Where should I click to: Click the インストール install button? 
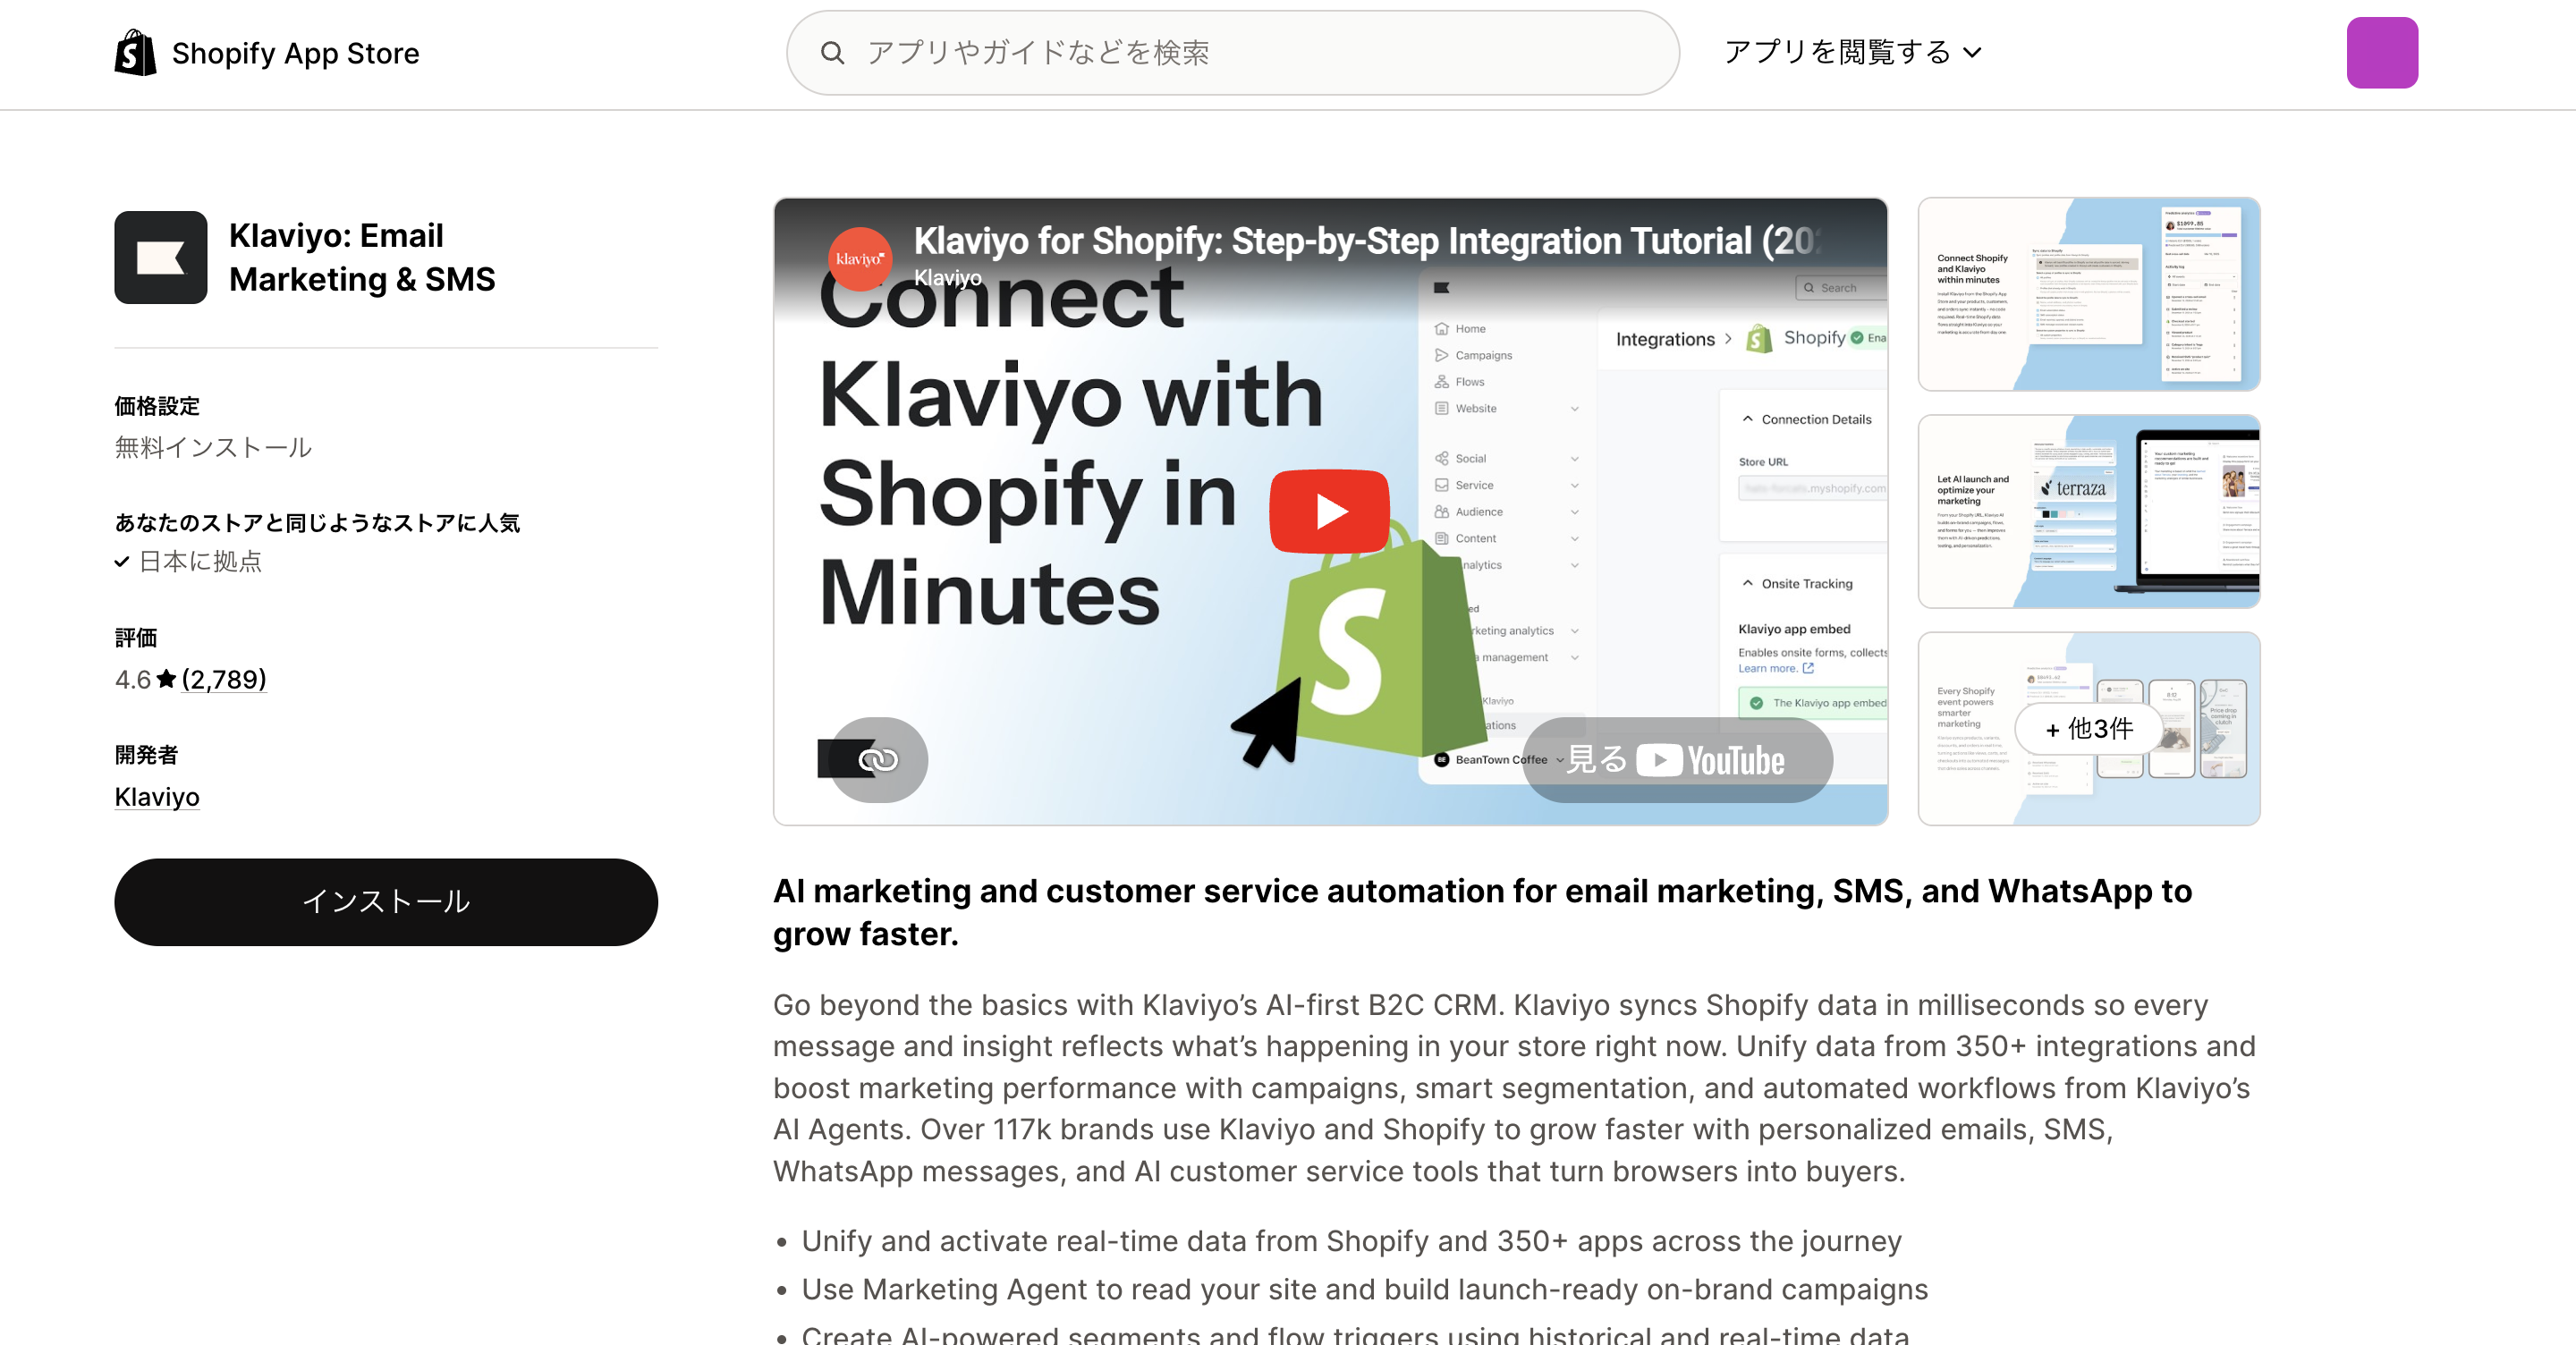(x=386, y=902)
